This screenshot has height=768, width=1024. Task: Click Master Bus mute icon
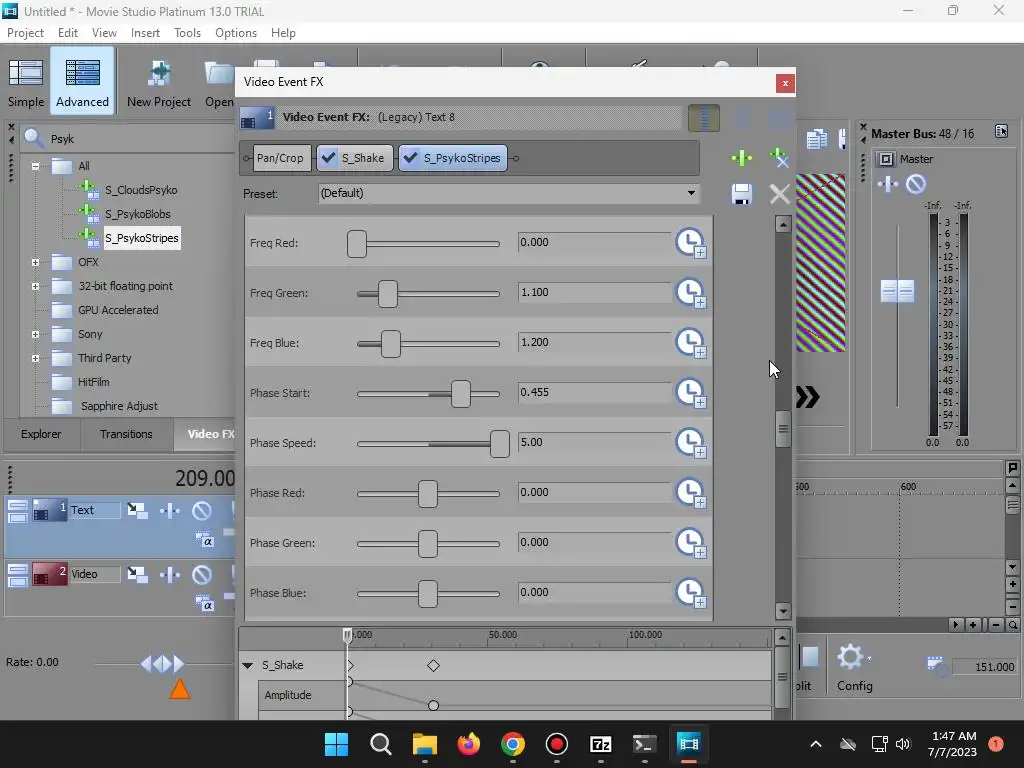(916, 184)
